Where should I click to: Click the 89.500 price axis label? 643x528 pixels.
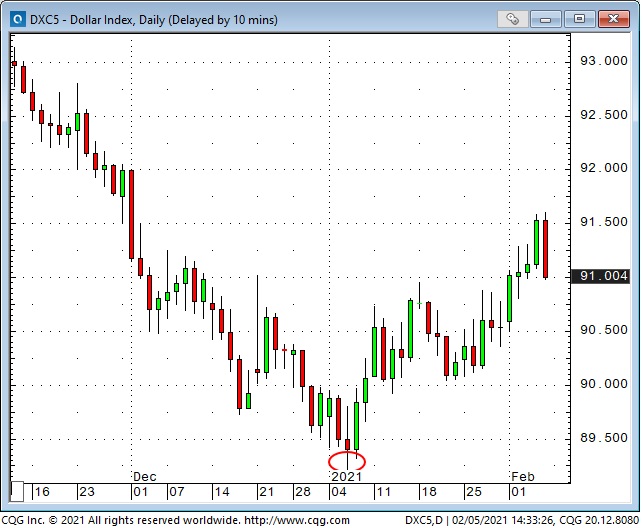point(604,438)
